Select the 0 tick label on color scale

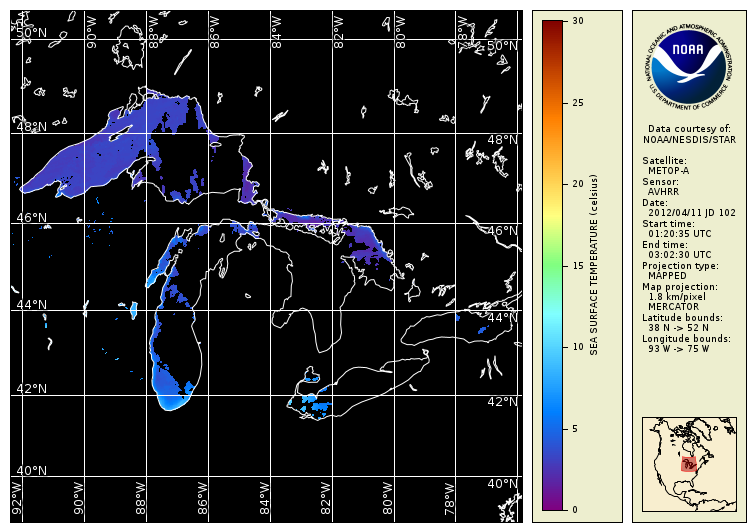[x=575, y=509]
